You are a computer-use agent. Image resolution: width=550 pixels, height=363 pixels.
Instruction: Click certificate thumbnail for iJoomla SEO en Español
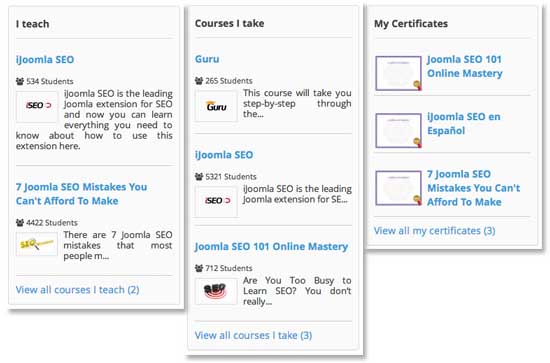[x=398, y=130]
